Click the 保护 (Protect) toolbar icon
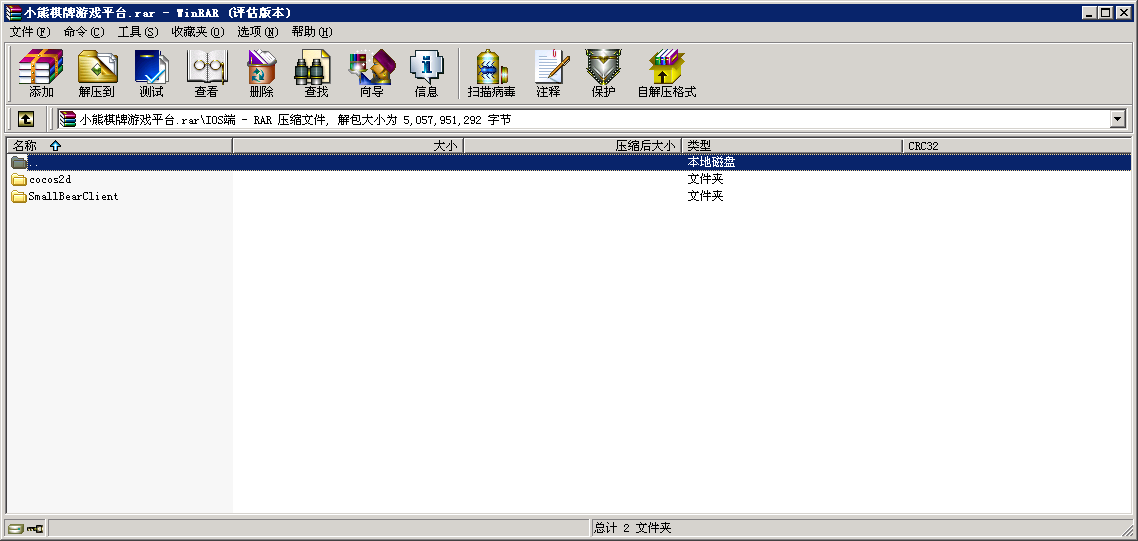The image size is (1138, 541). click(603, 74)
